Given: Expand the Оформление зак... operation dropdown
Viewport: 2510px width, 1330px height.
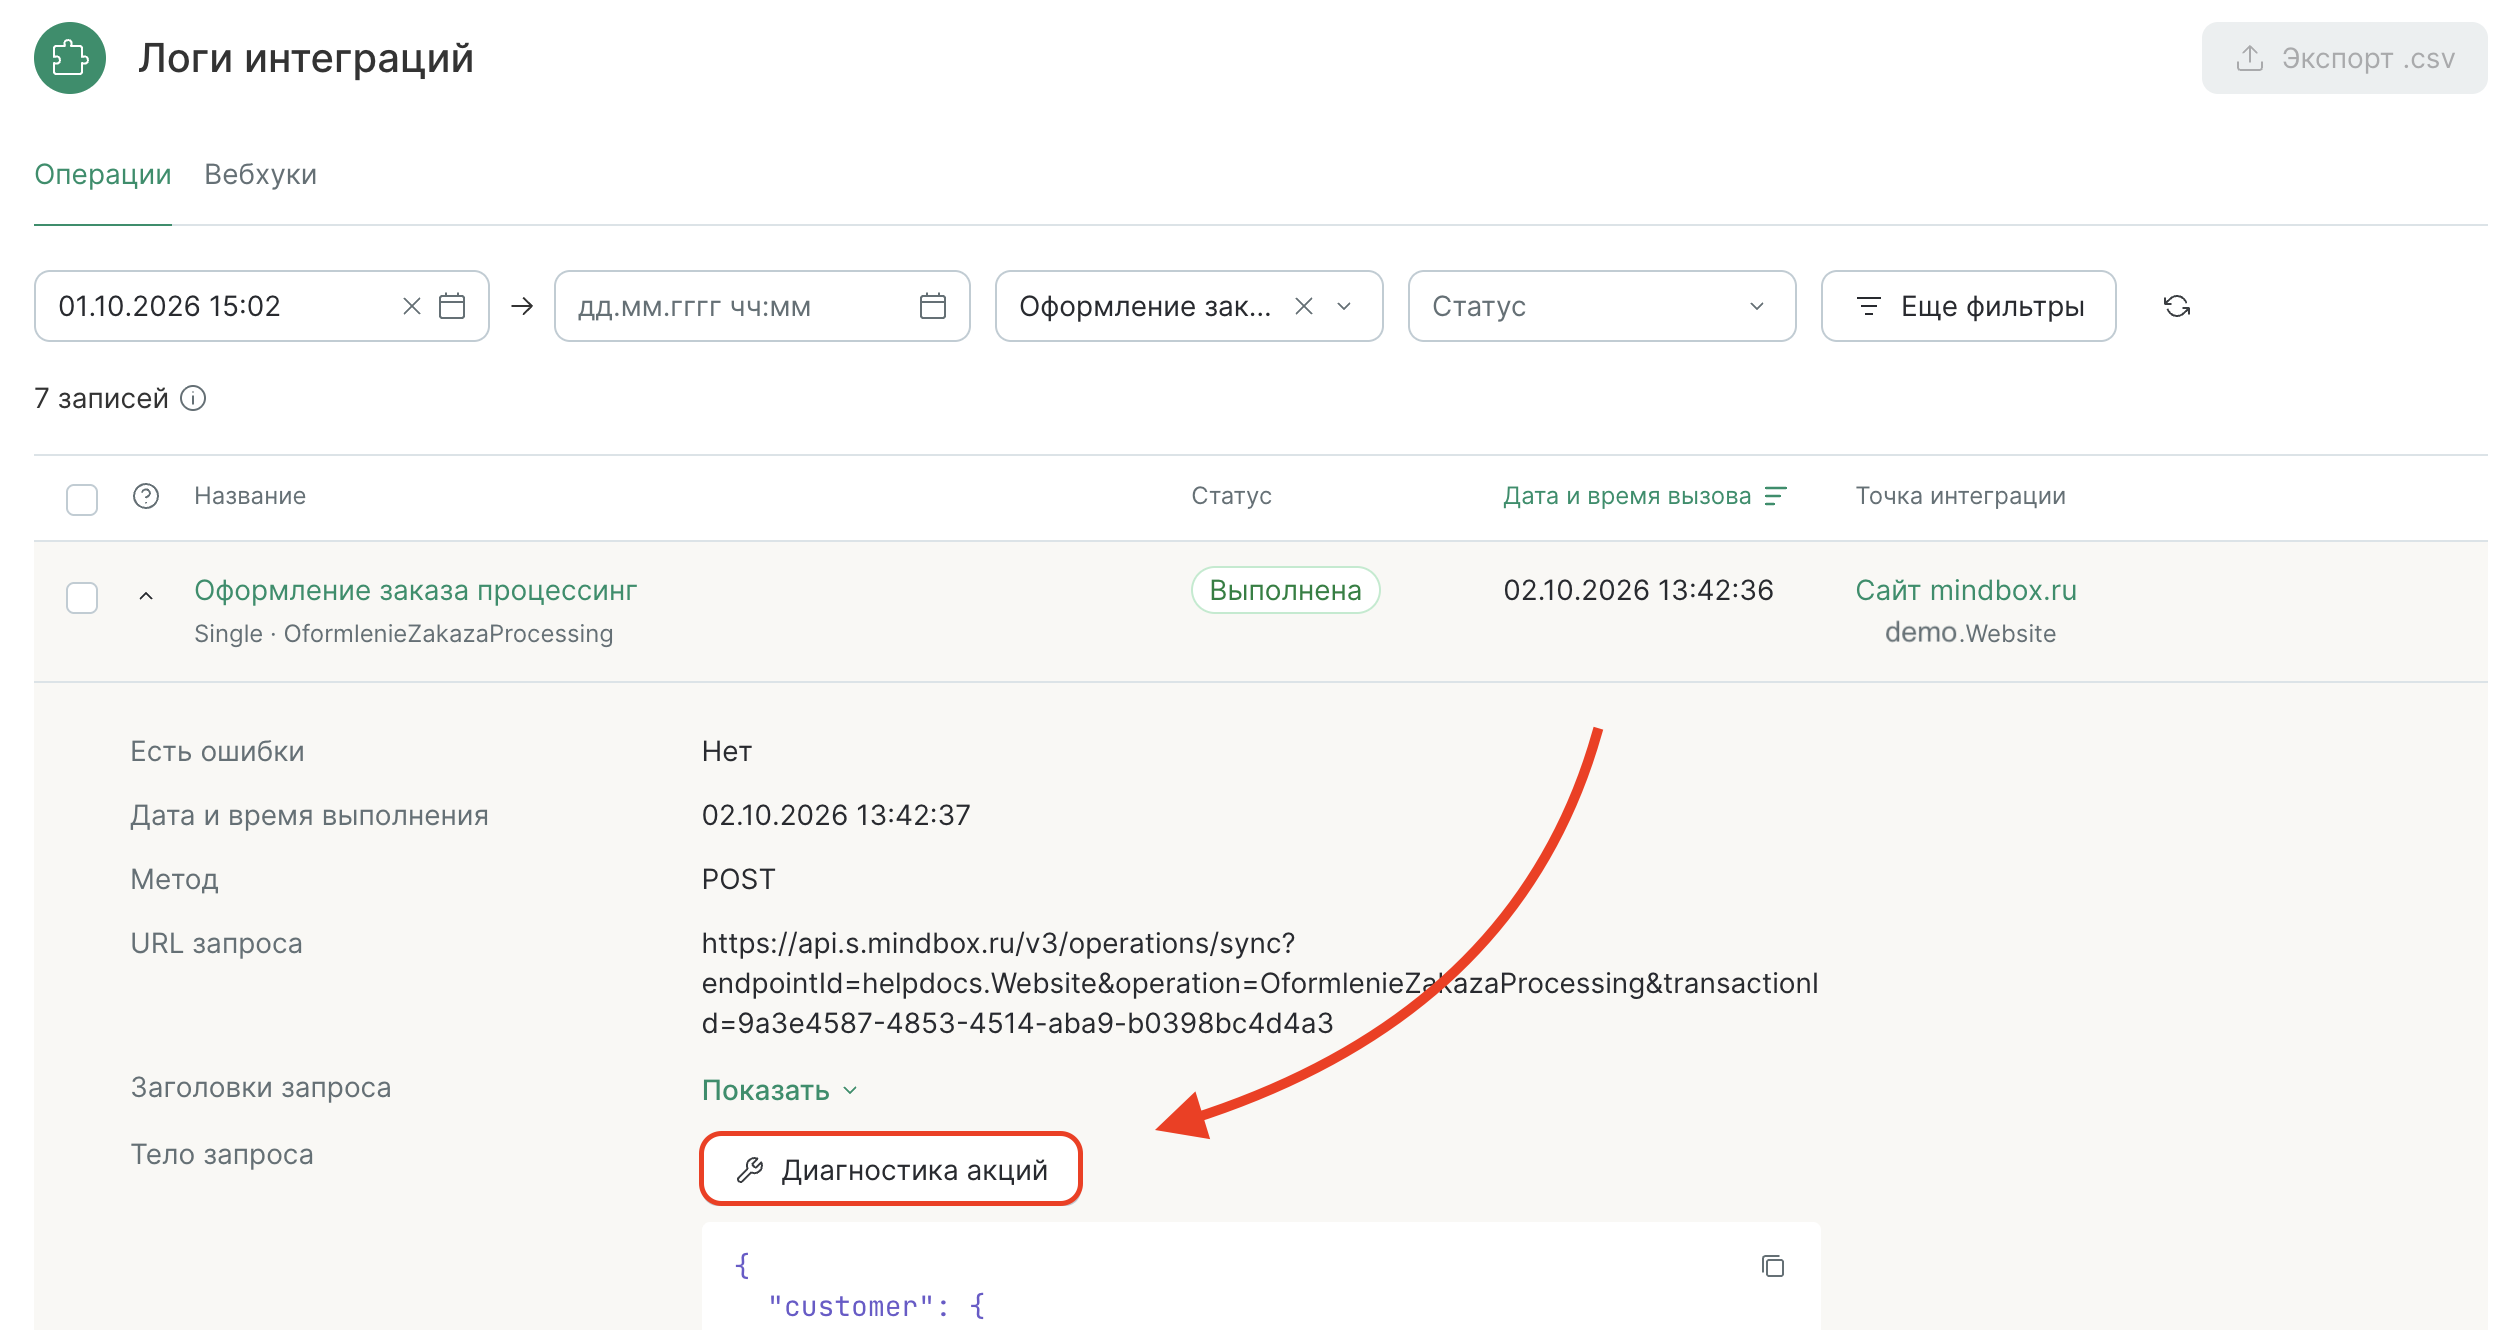Looking at the screenshot, I should [x=1344, y=306].
